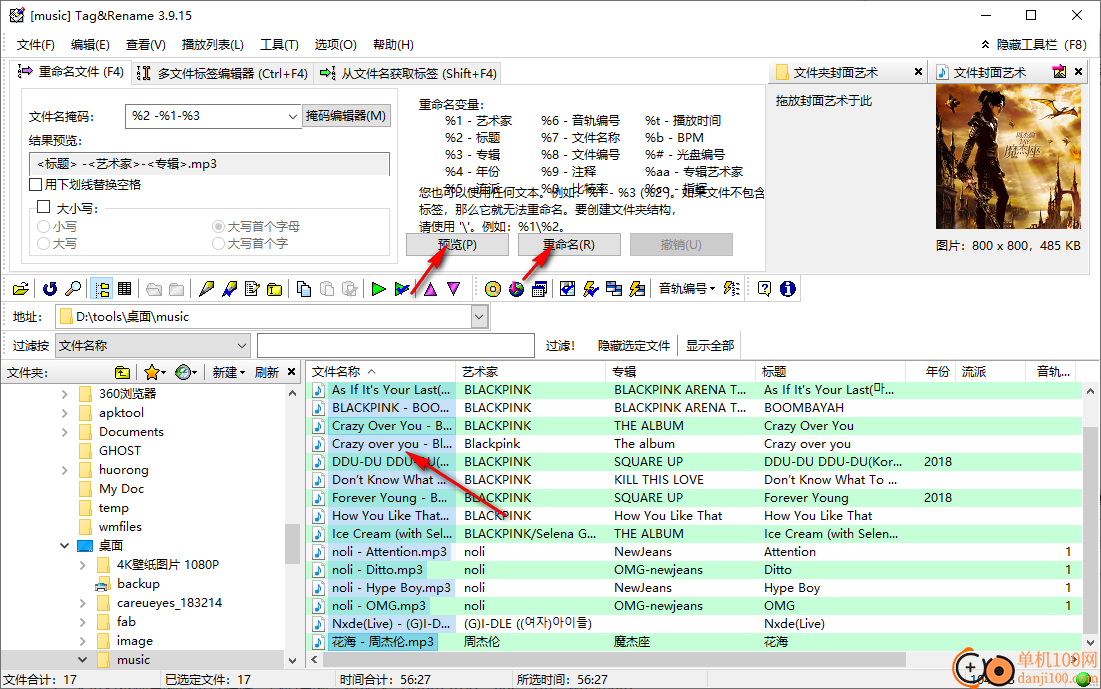
Task: Open the history globe dropdown
Action: [x=186, y=372]
